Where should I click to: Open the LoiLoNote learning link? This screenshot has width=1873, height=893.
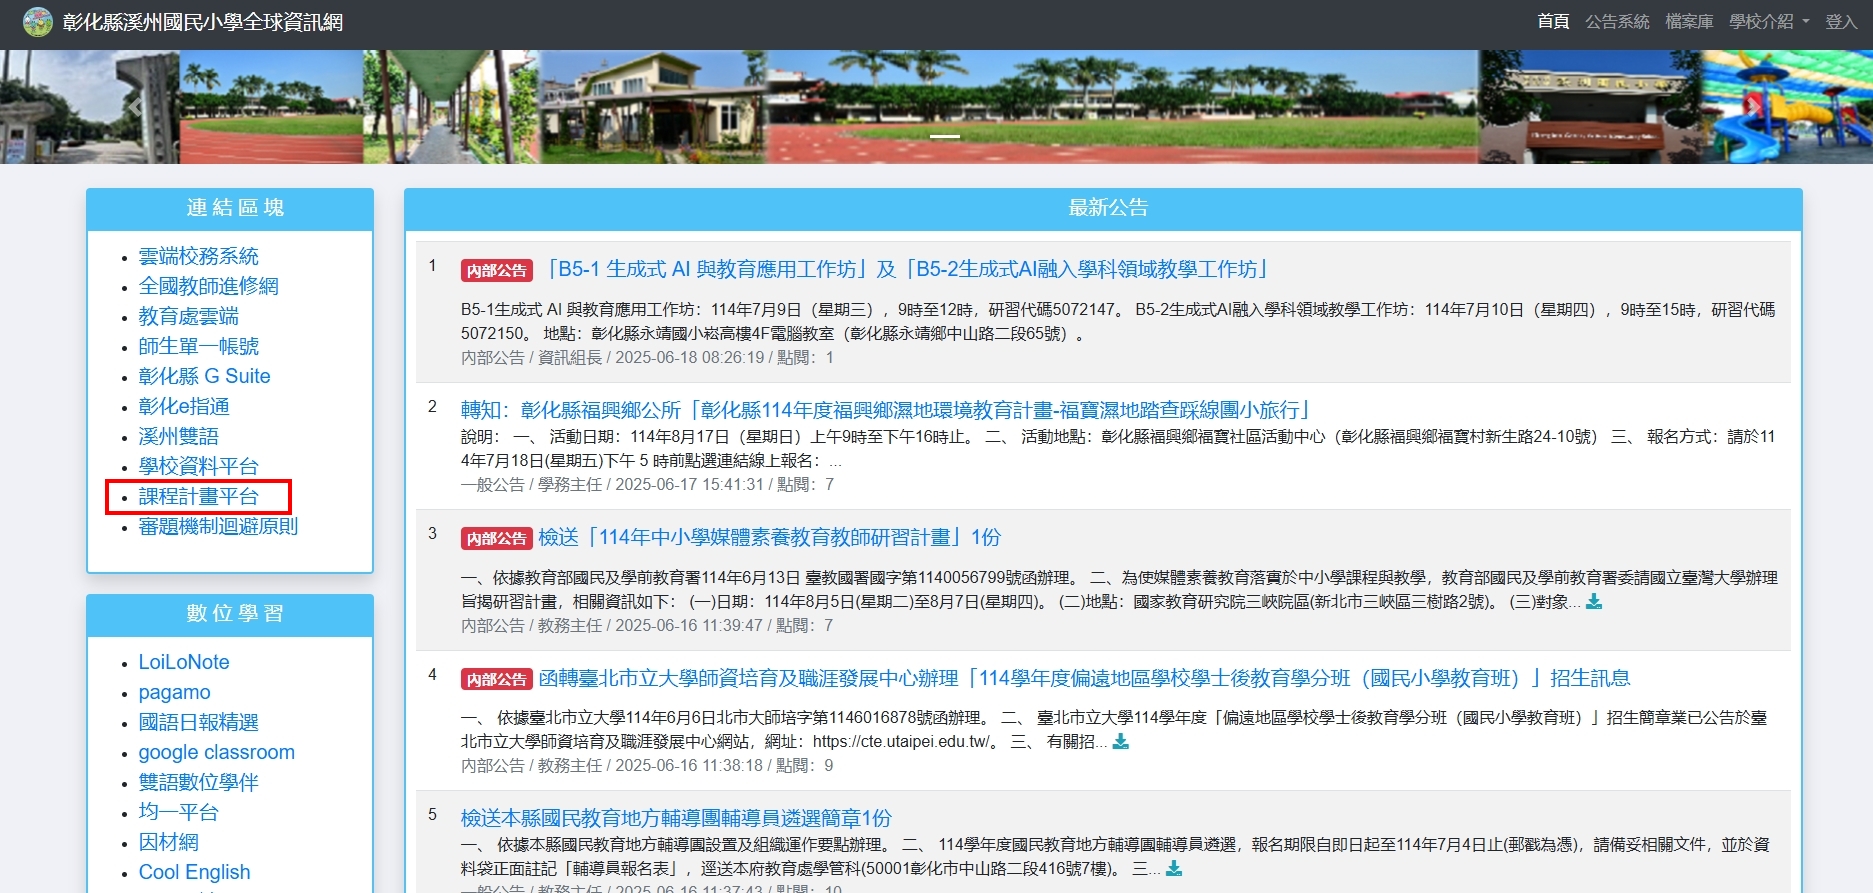(184, 662)
